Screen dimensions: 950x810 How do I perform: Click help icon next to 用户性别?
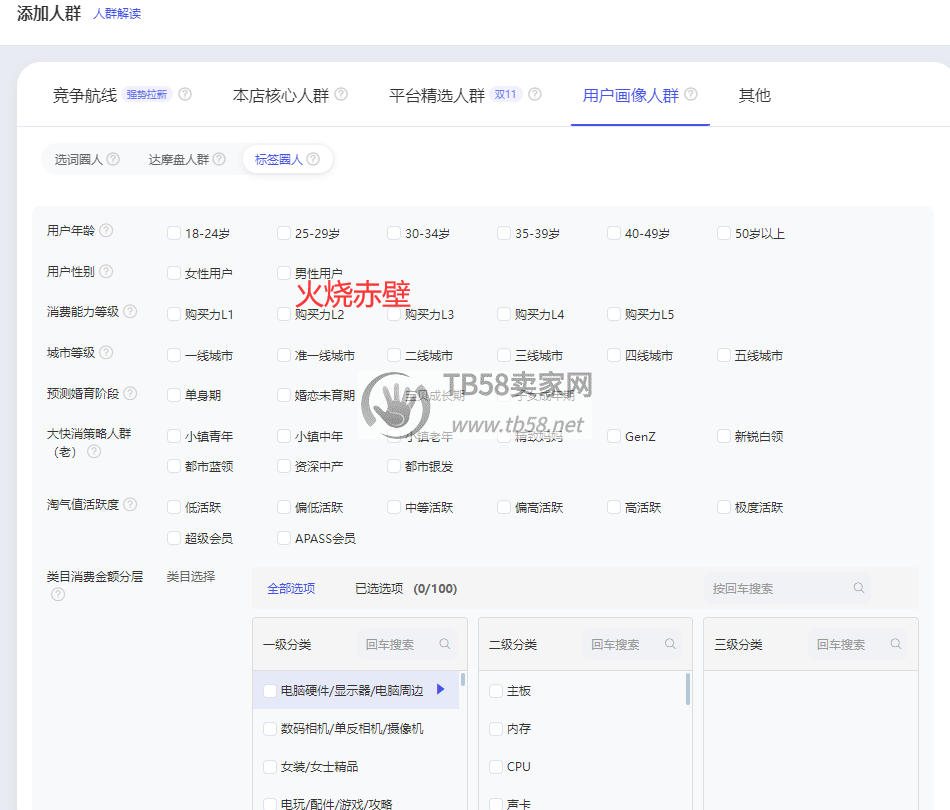point(106,271)
